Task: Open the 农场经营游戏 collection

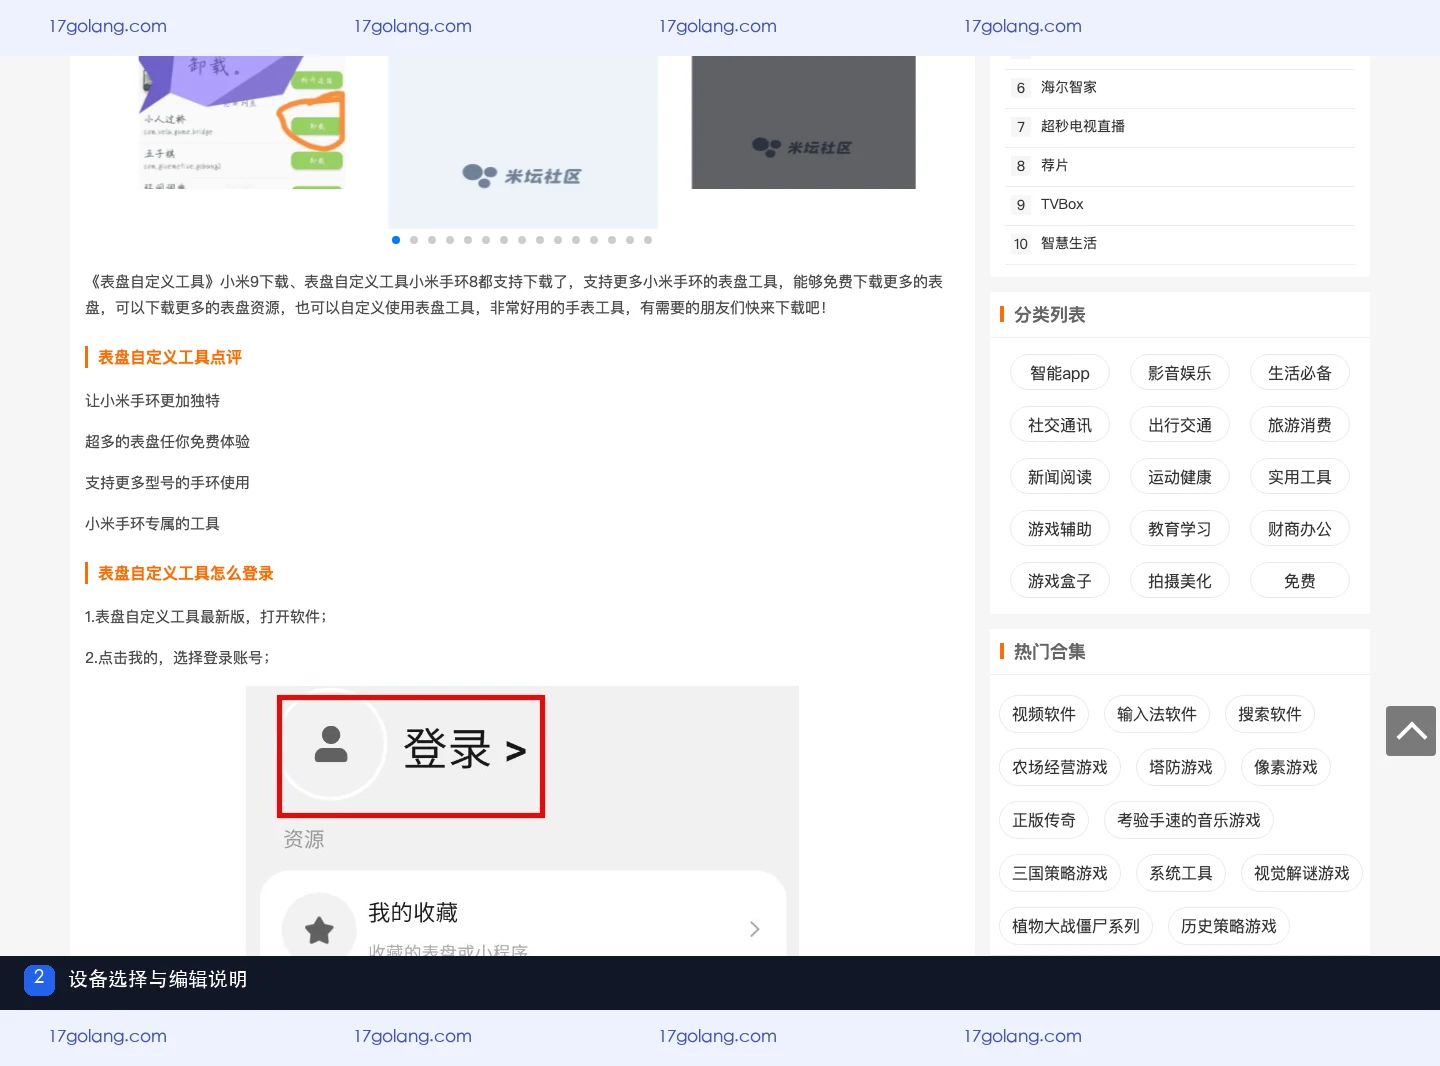Action: (1060, 767)
